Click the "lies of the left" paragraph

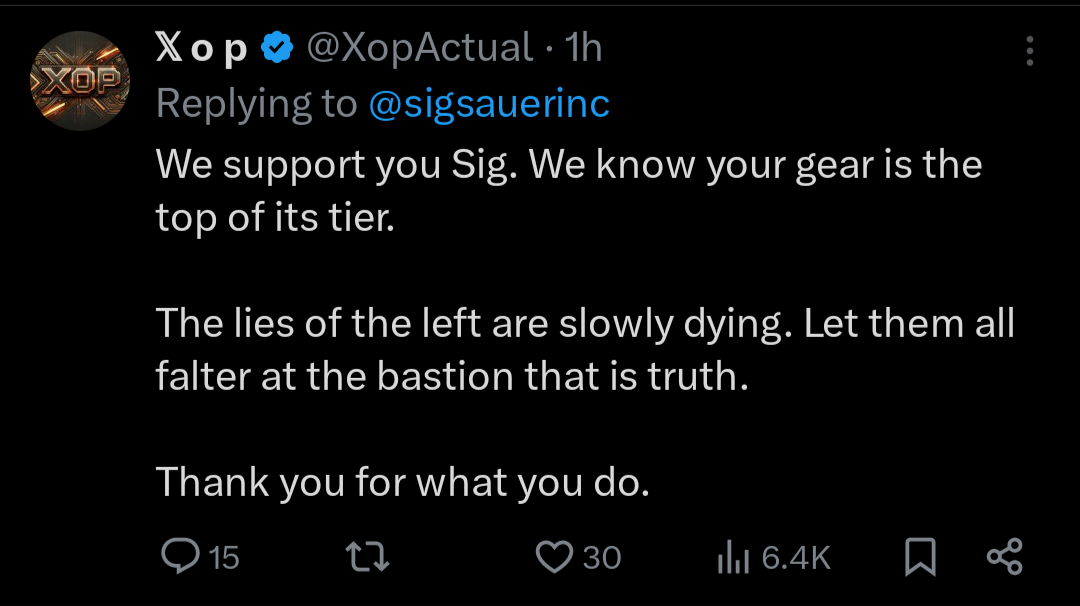[x=584, y=349]
